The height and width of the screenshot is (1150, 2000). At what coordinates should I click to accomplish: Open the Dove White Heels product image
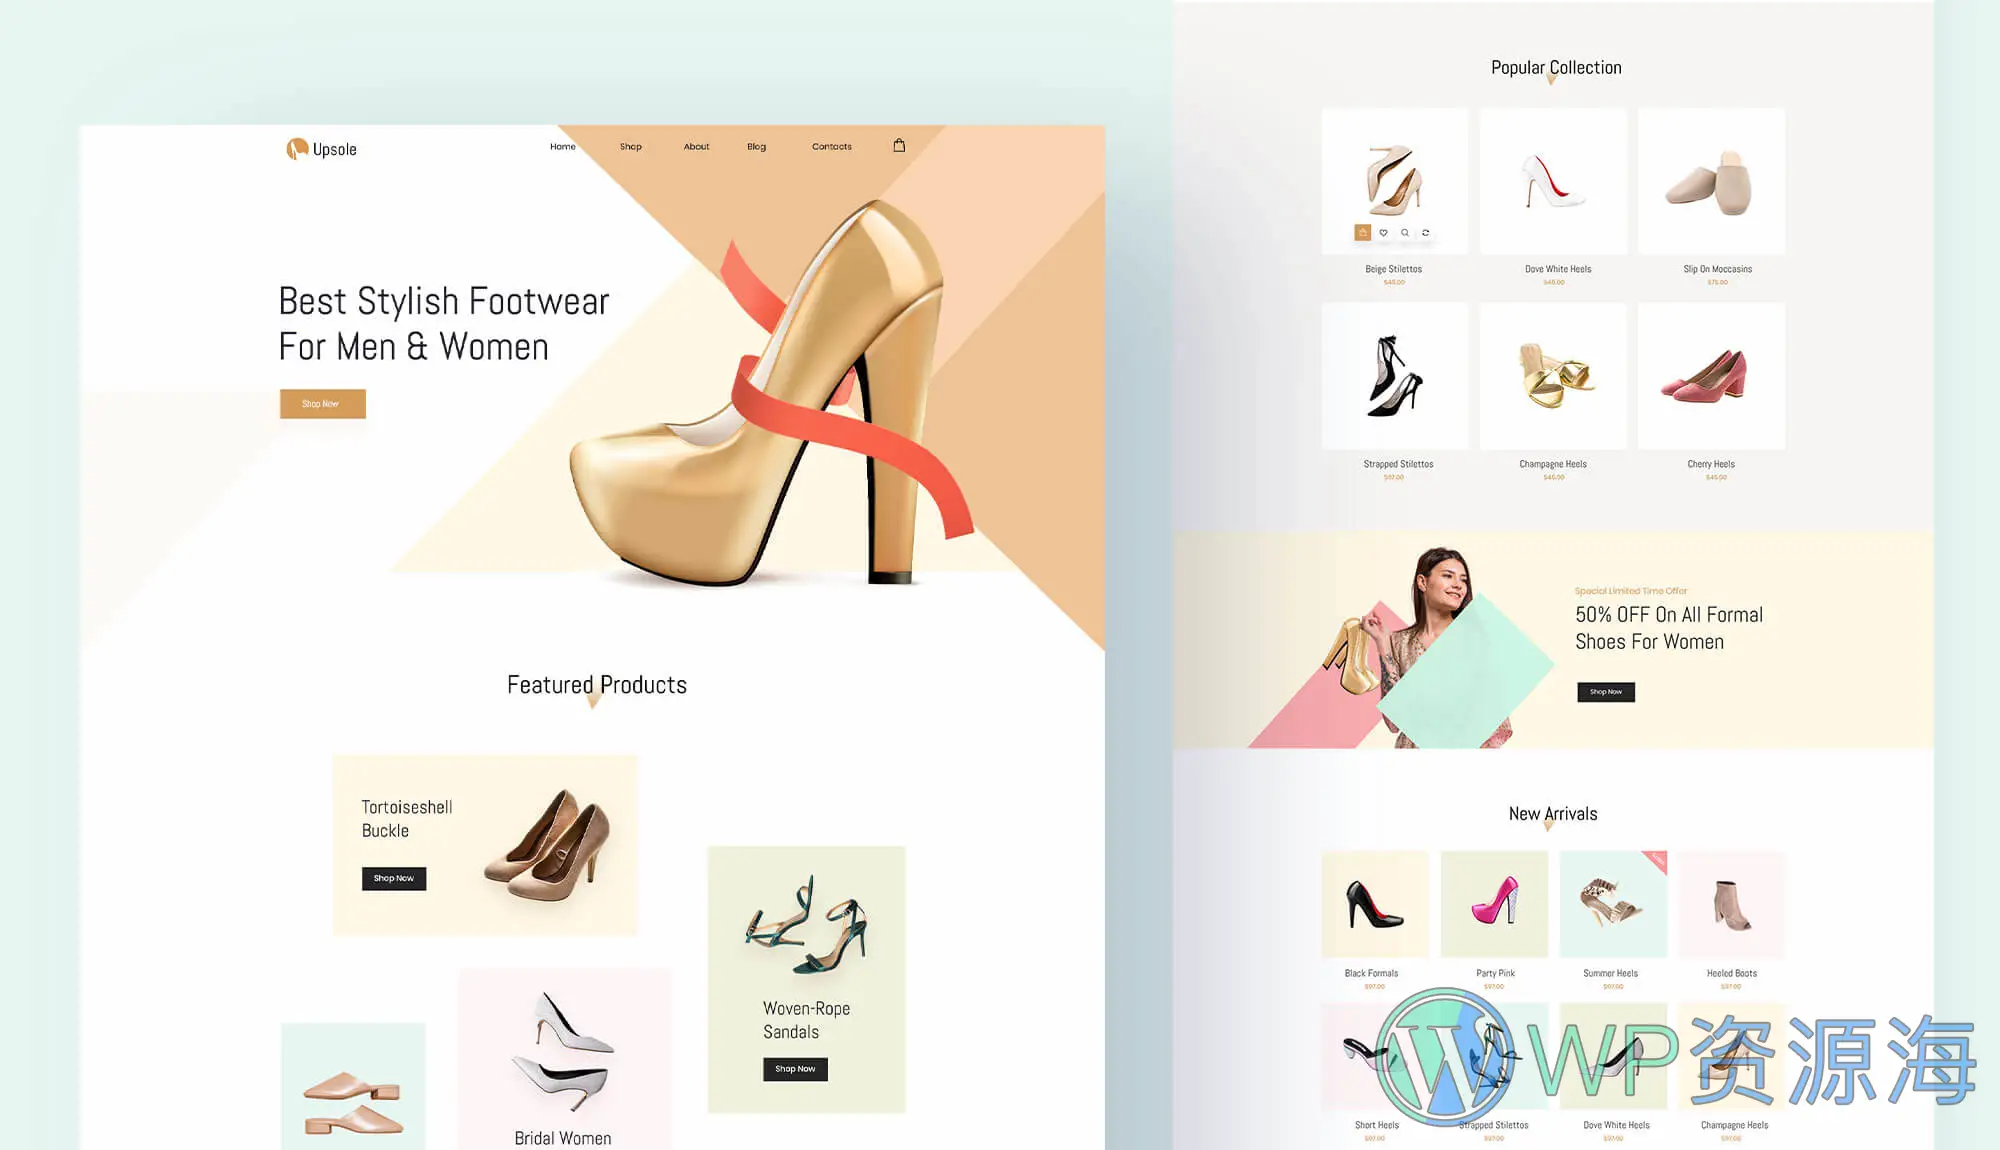click(1553, 181)
